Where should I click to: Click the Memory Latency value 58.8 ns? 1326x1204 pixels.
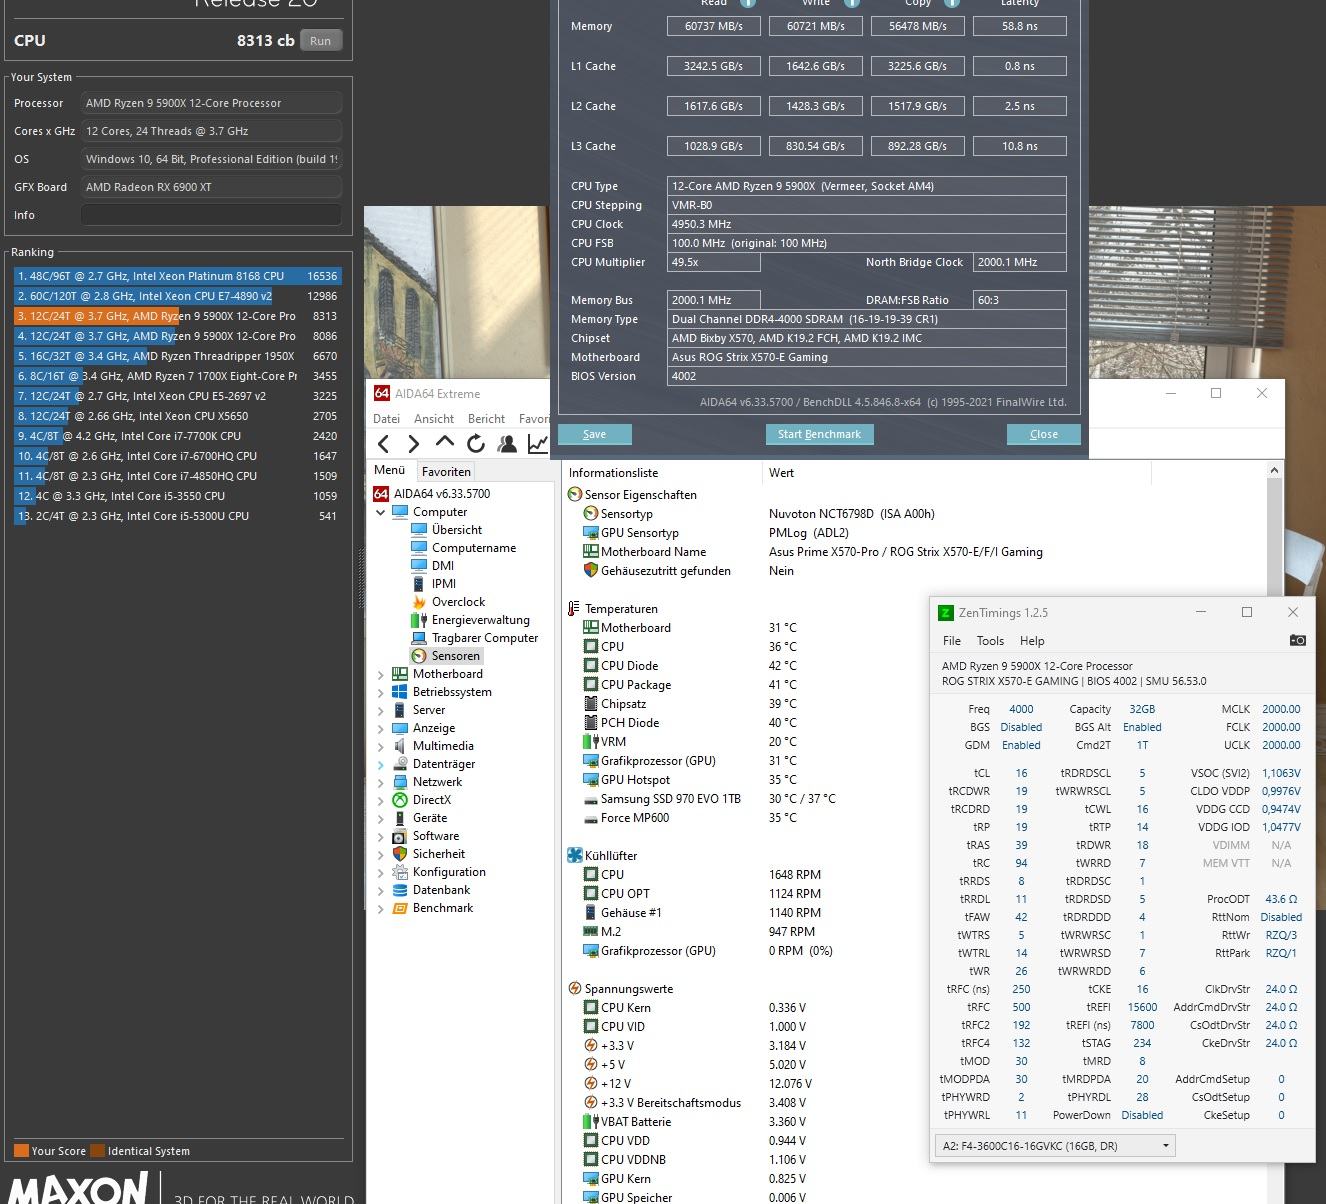(x=1019, y=27)
